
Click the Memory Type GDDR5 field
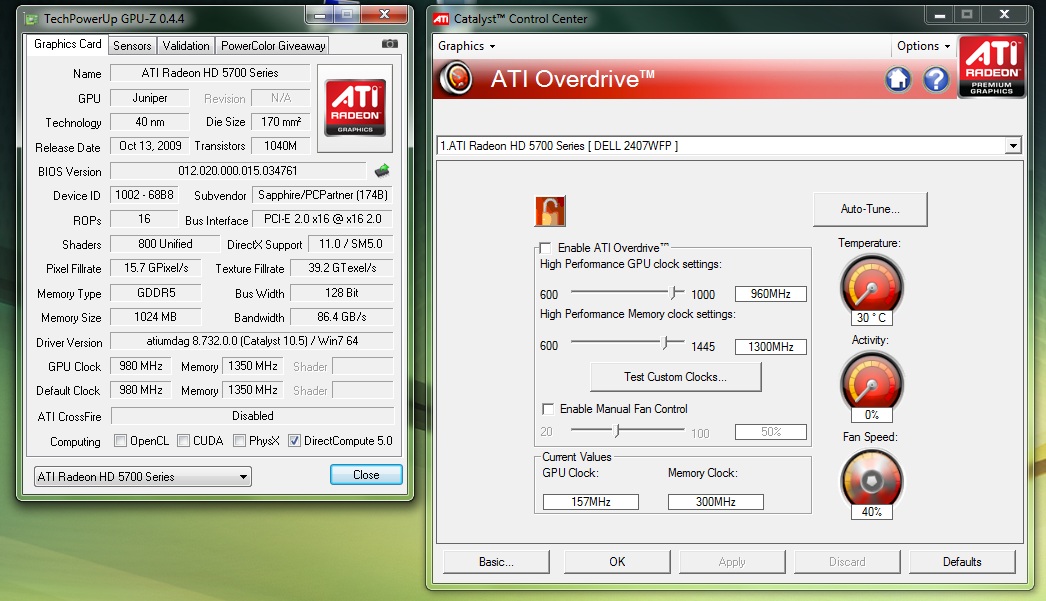coord(156,293)
